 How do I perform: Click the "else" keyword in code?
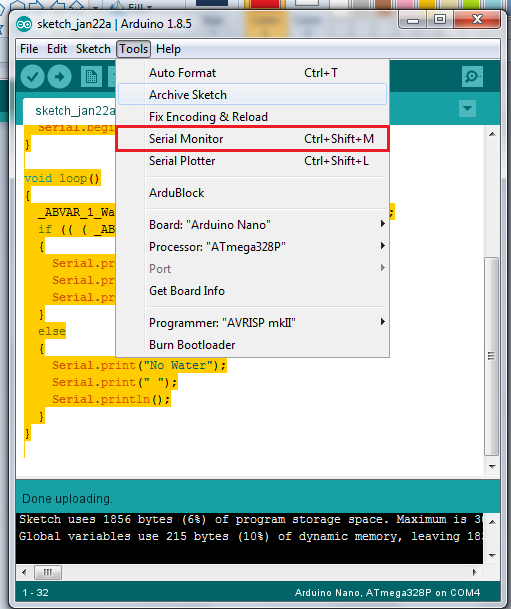52,331
